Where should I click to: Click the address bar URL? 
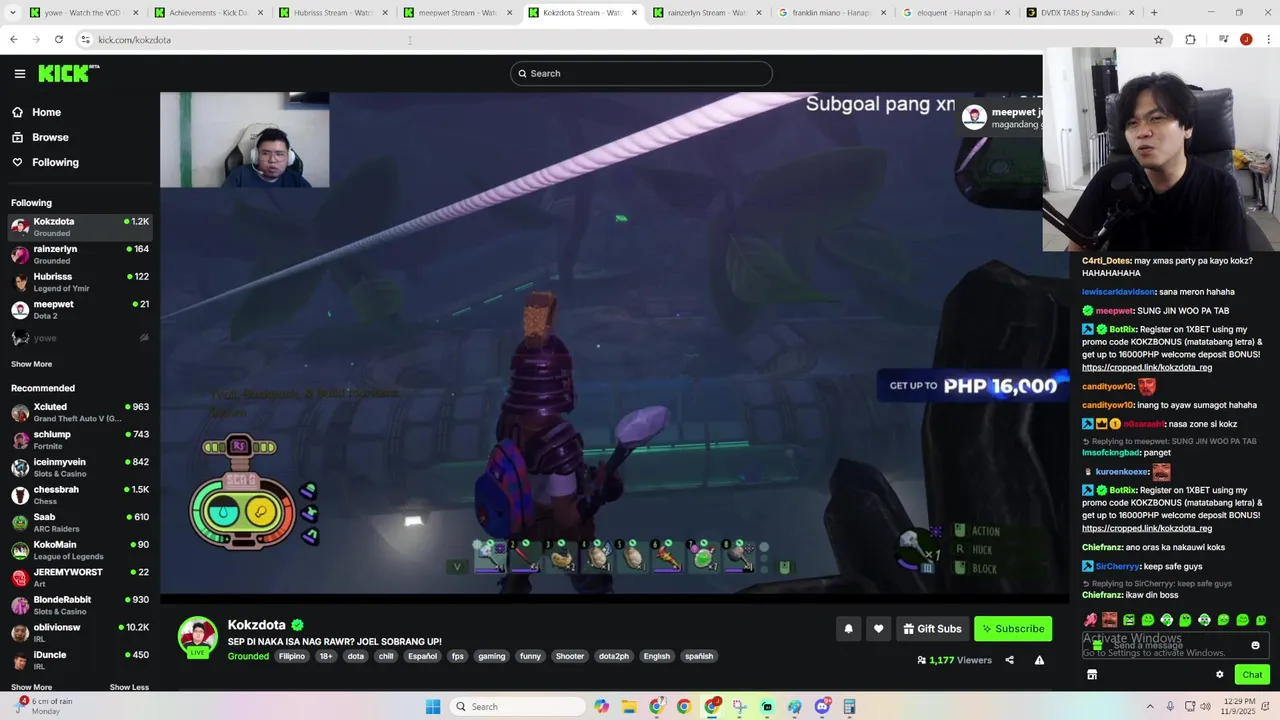click(x=135, y=40)
